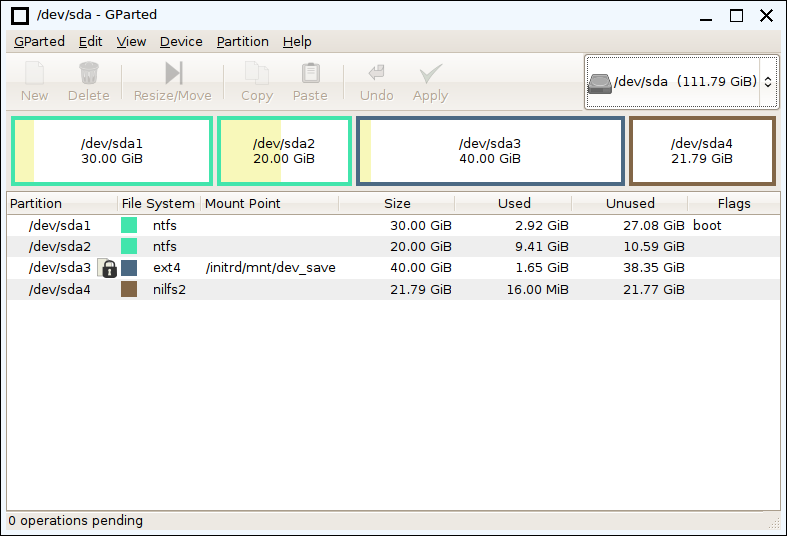Viewport: 787px width, 536px height.
Task: Click the 20.00 GiB size in the table
Action: 421,247
